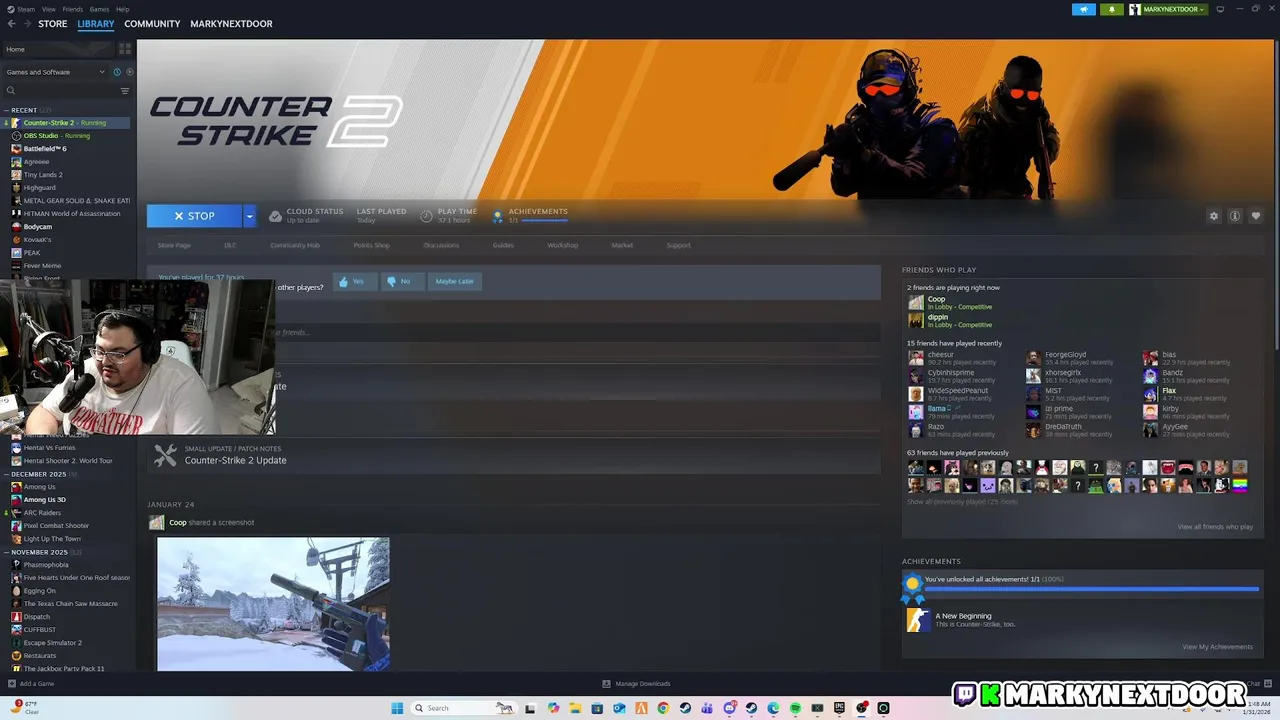
Task: Click Add a Game plus icon
Action: 12,684
